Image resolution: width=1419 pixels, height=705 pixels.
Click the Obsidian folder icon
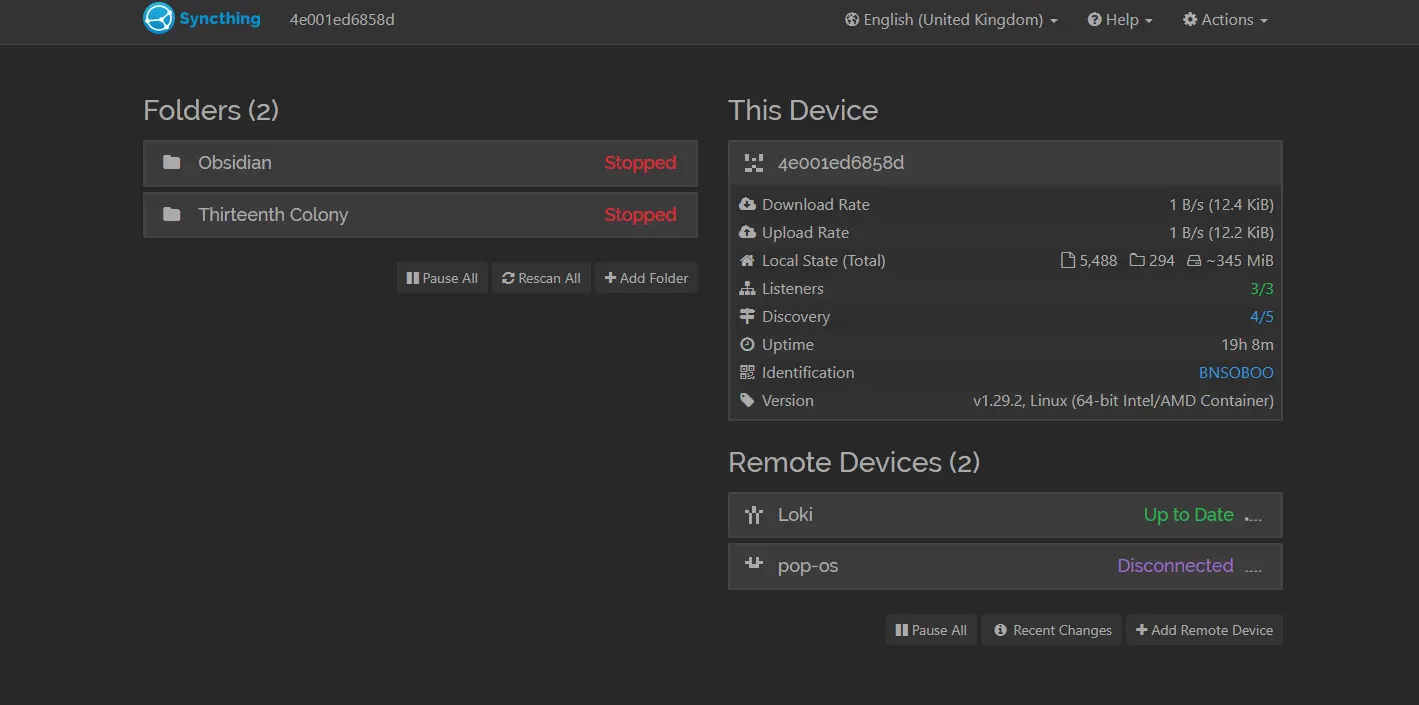(x=172, y=163)
